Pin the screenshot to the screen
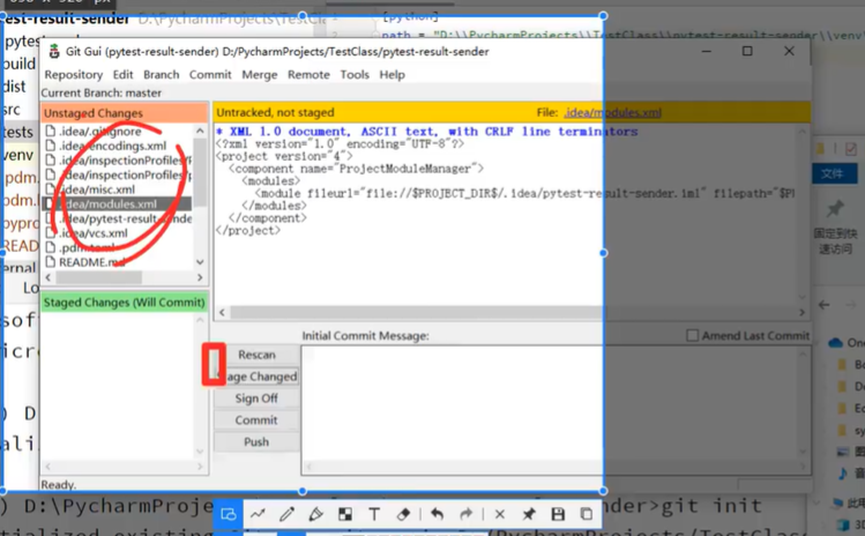 coord(528,514)
